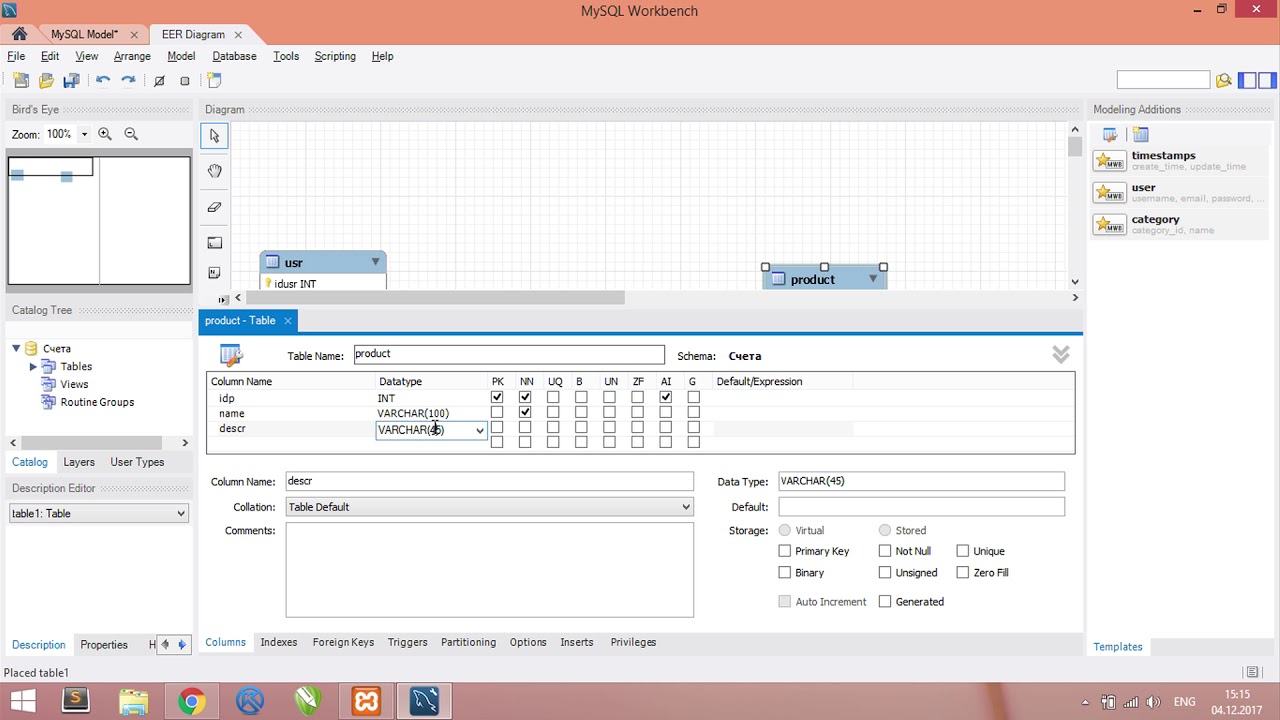This screenshot has width=1280, height=720.
Task: Switch to MySQL Model tab
Action: click(84, 34)
